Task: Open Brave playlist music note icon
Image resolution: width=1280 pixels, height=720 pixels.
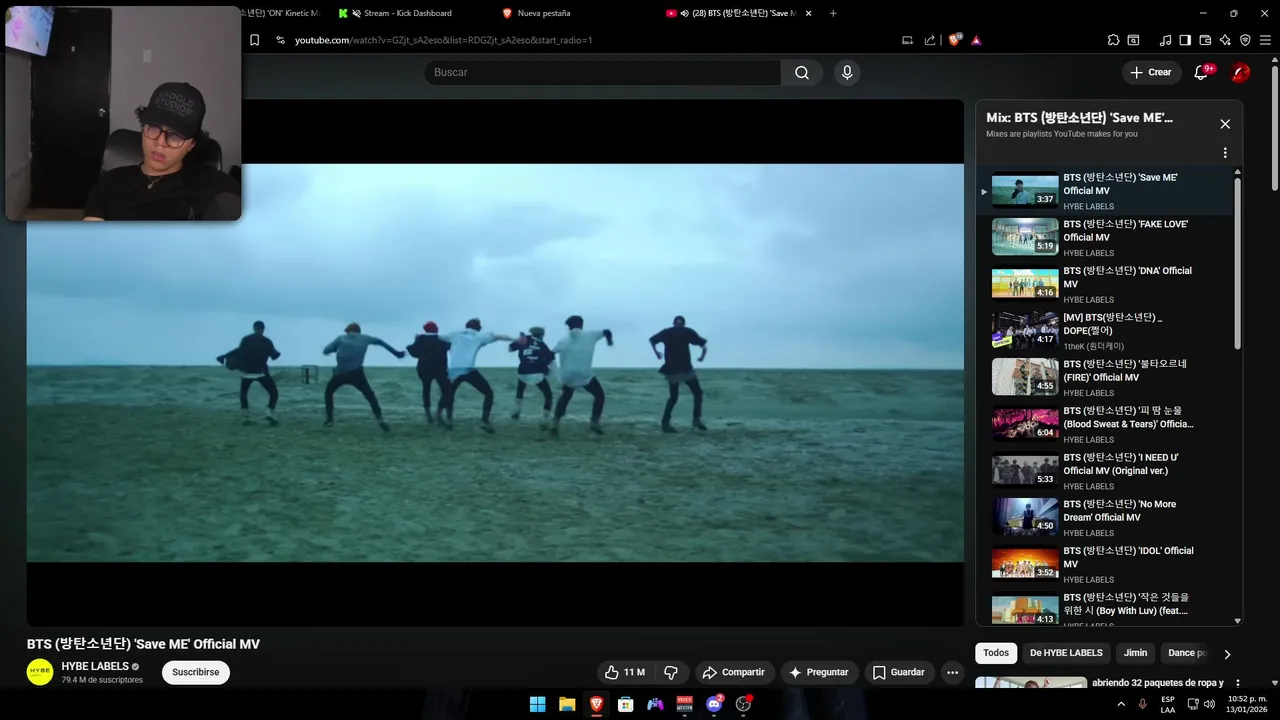Action: click(x=1165, y=40)
